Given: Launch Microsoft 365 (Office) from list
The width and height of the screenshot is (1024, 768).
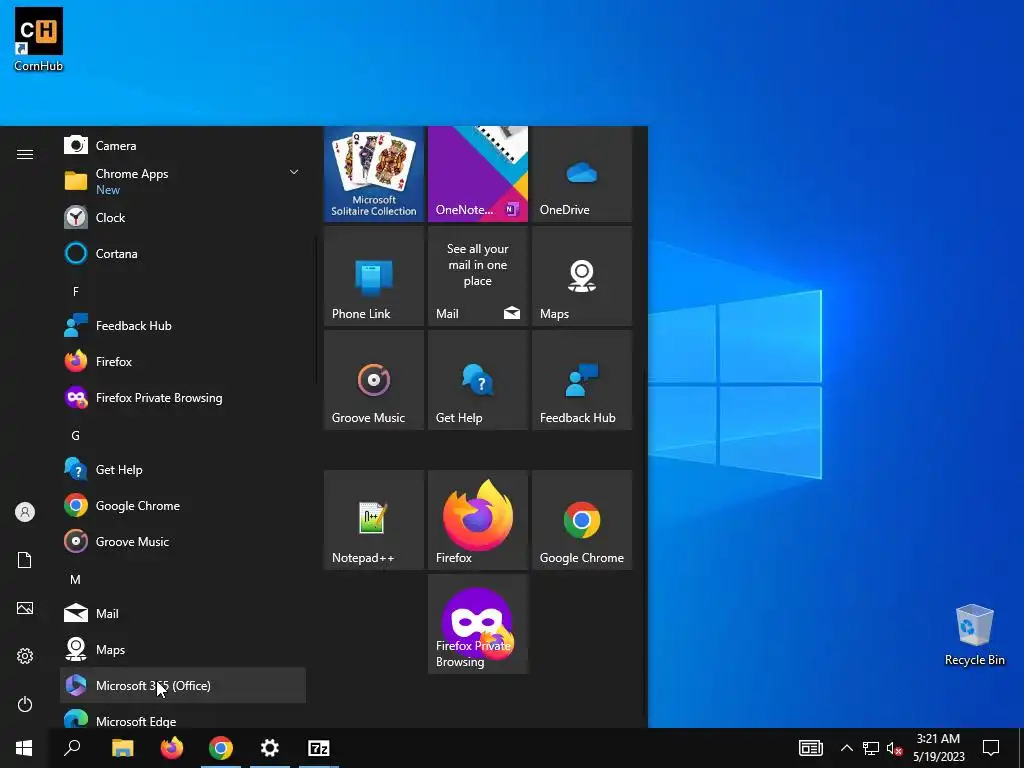Looking at the screenshot, I should (x=183, y=685).
